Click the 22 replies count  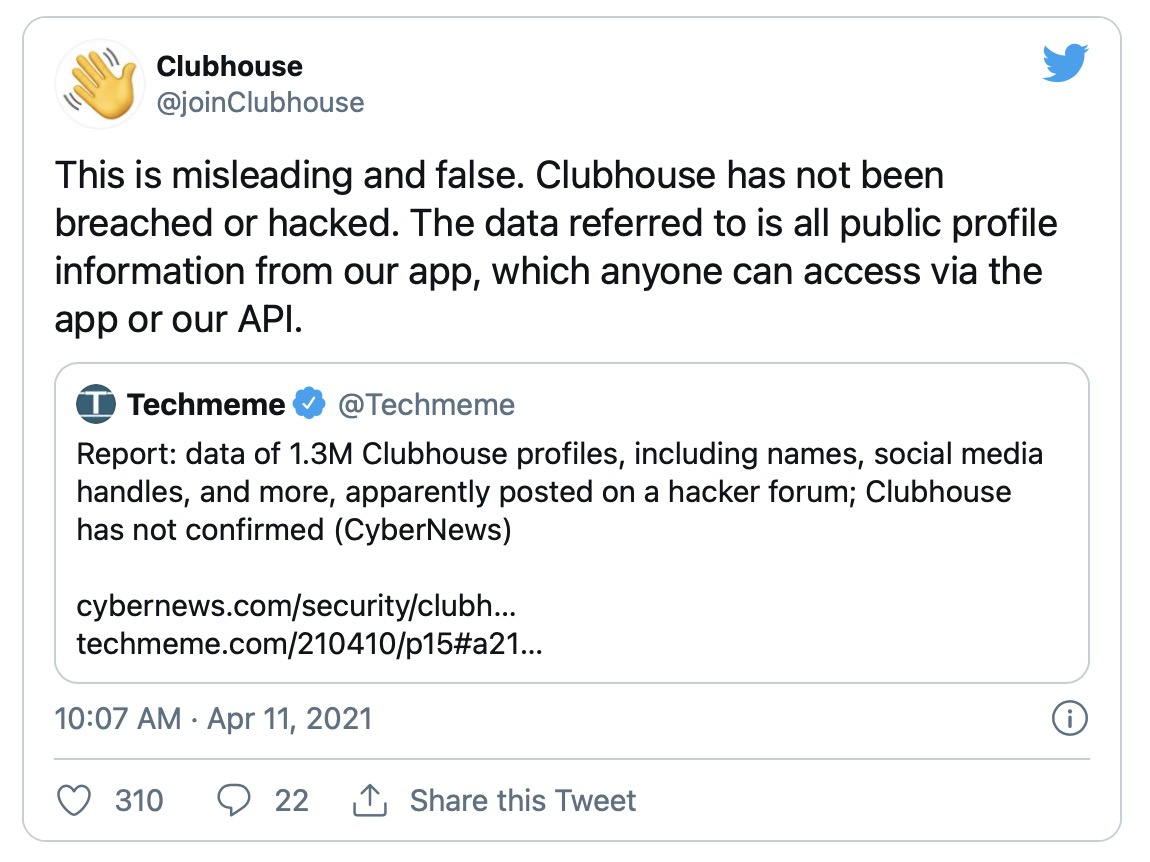coord(291,800)
